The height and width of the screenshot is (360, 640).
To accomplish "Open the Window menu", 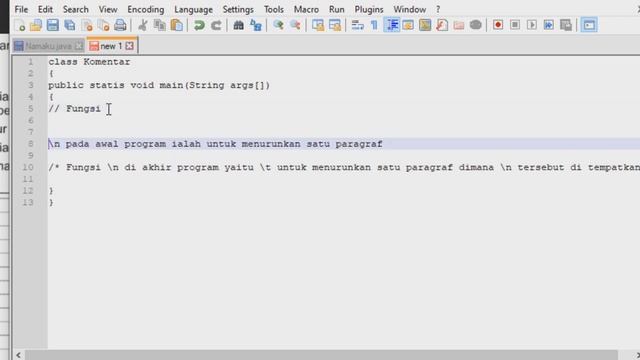I will [409, 9].
